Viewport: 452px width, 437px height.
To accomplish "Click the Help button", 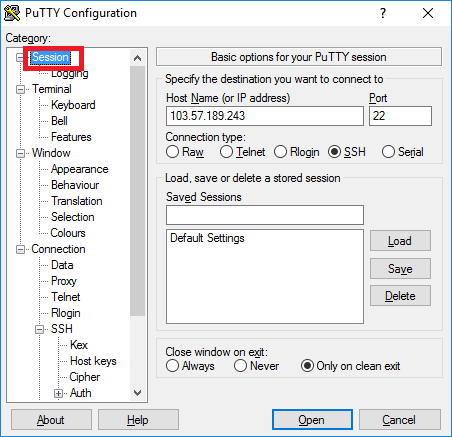I will click(138, 420).
